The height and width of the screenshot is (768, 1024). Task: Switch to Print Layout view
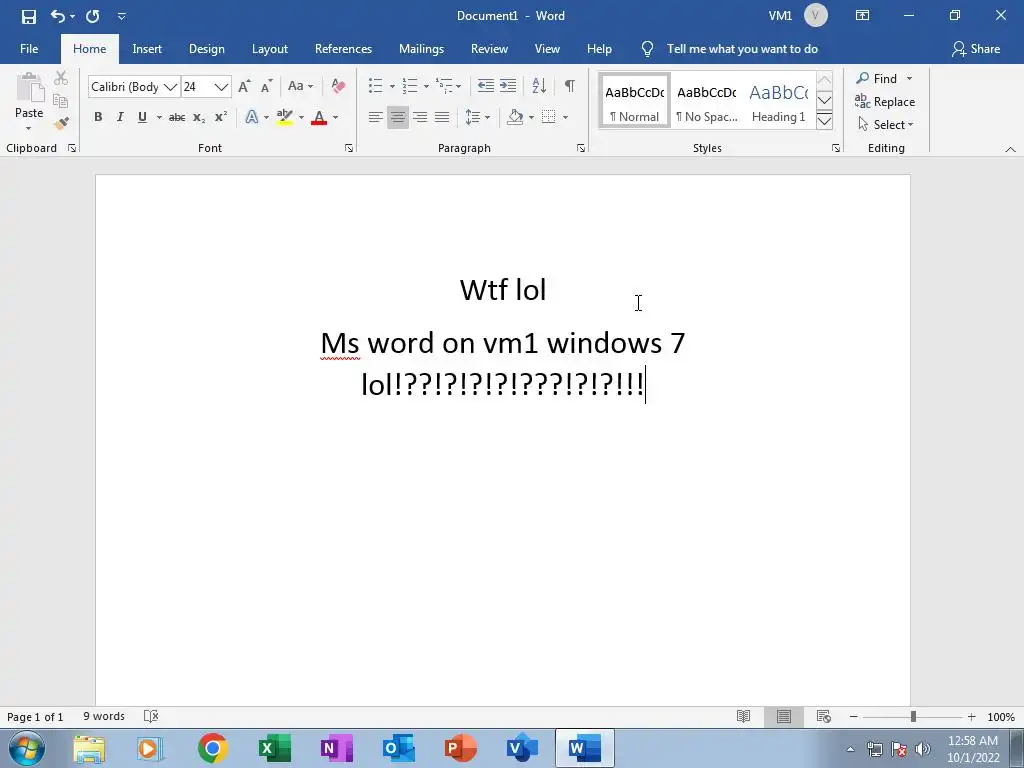(x=784, y=716)
